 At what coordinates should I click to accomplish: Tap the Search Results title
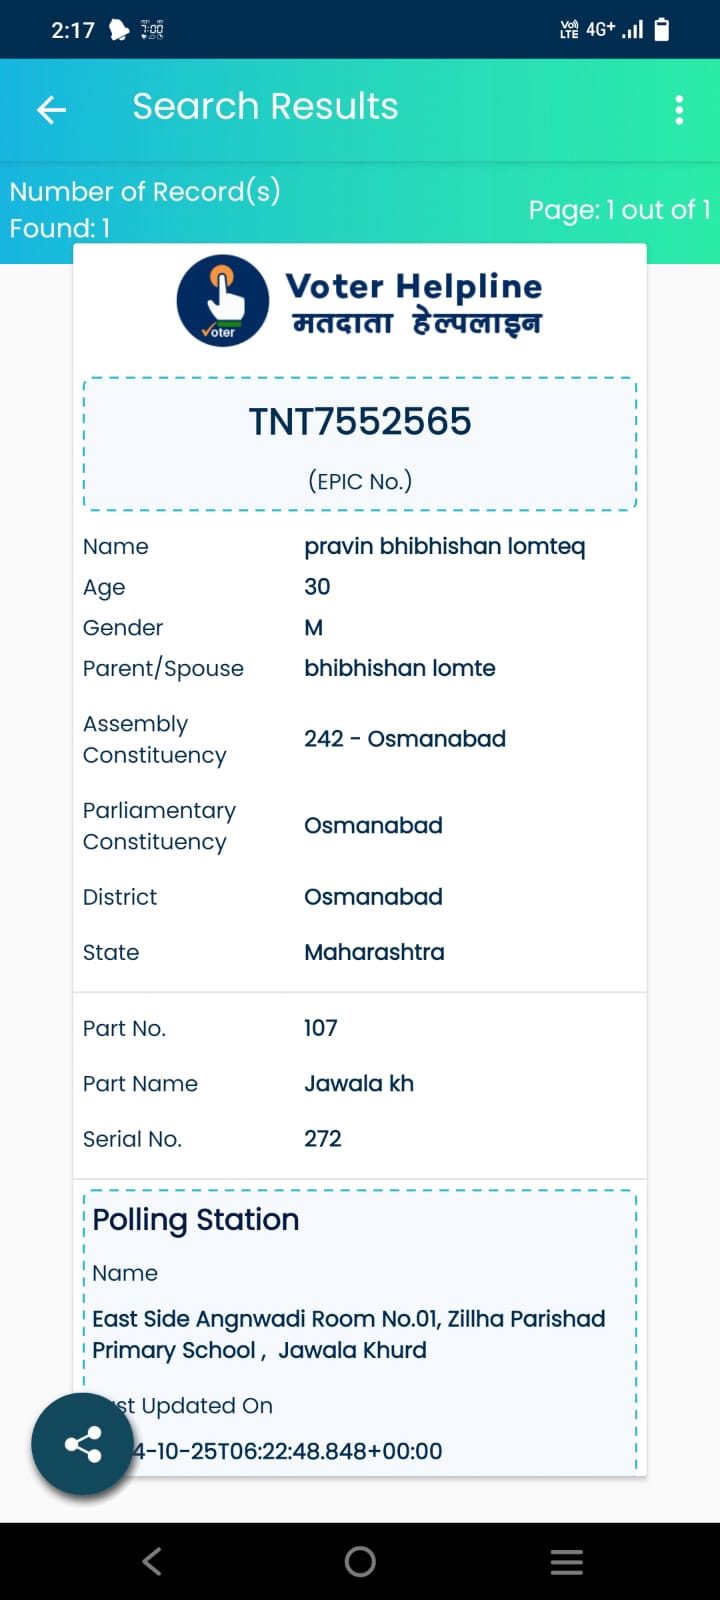[265, 107]
